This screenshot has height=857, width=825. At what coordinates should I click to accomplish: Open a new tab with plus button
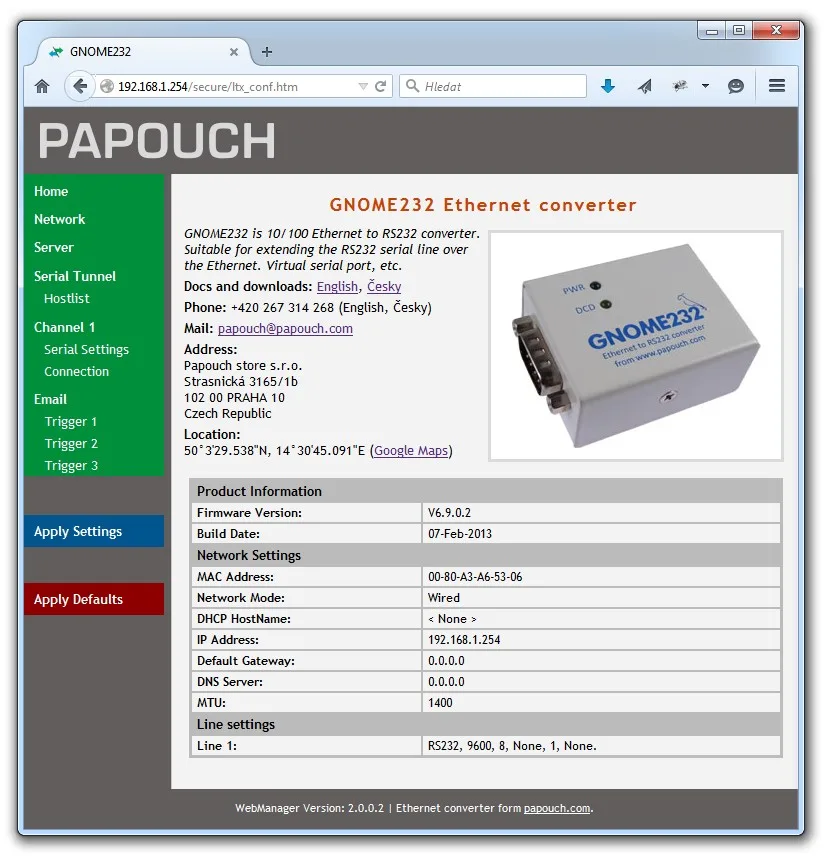[x=267, y=52]
